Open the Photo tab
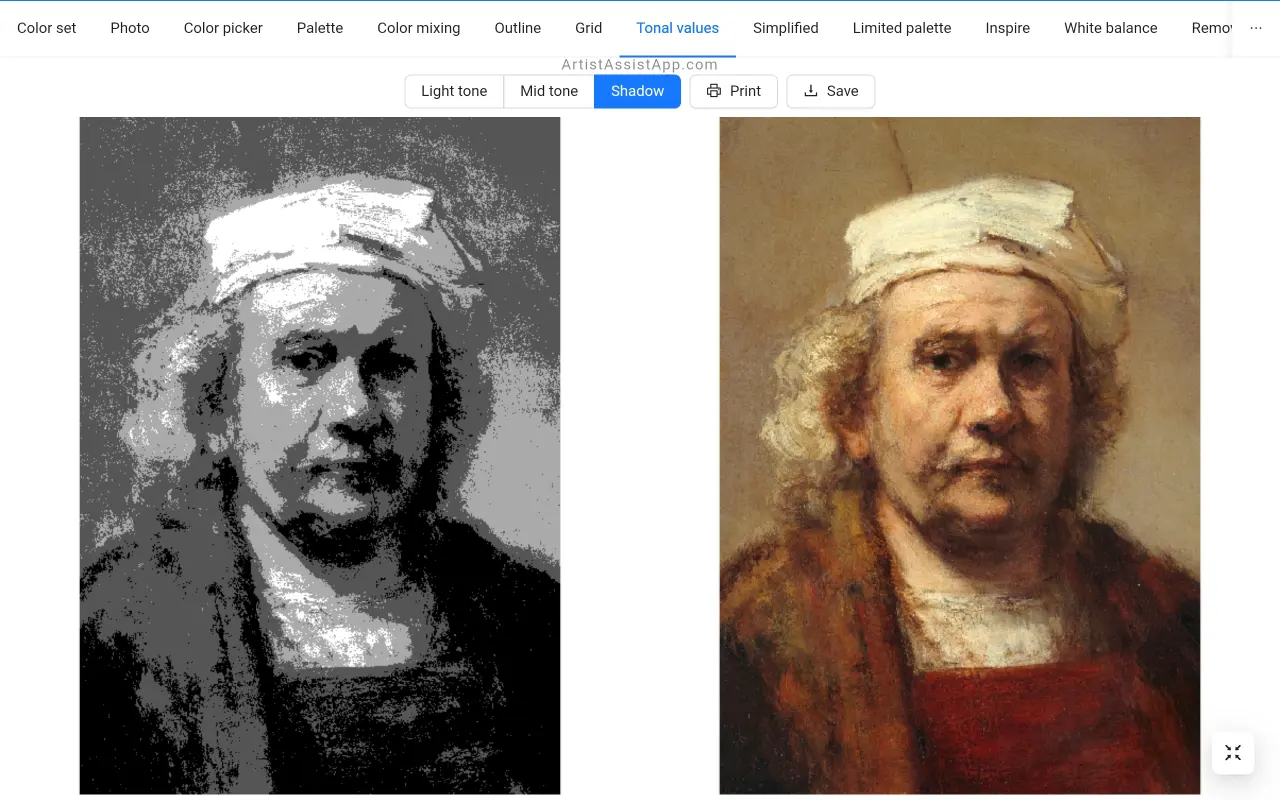Screen dimensions: 1280x800 click(x=130, y=28)
